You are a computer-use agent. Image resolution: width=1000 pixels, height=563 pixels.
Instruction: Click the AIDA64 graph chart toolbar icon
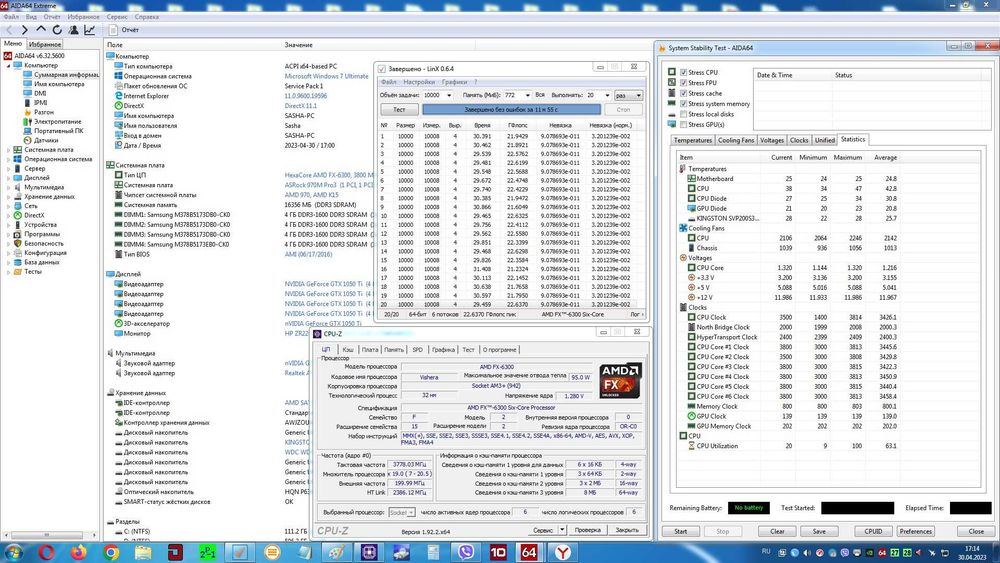[89, 30]
